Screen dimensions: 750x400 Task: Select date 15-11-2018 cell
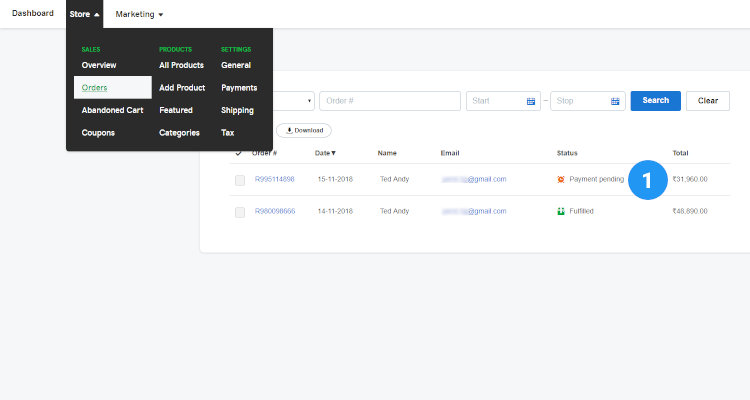335,179
